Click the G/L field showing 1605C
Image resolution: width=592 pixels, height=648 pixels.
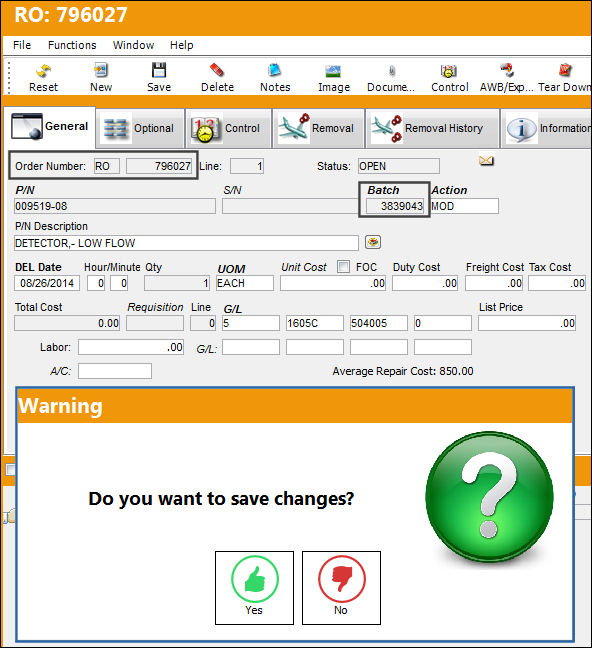click(x=315, y=323)
